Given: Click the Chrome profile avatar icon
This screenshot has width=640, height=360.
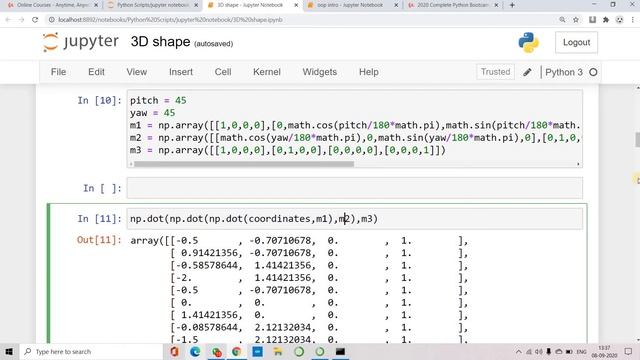Looking at the screenshot, I should point(619,20).
